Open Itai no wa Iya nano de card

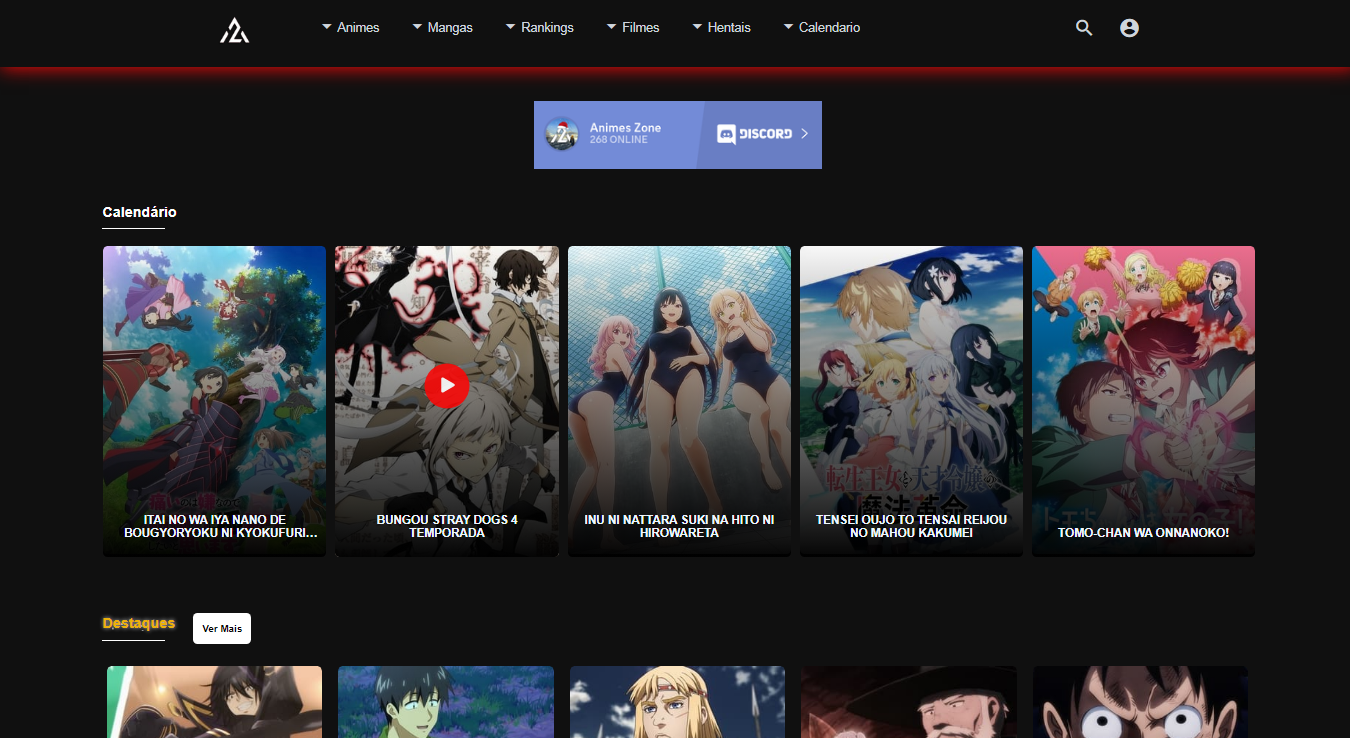pyautogui.click(x=214, y=401)
